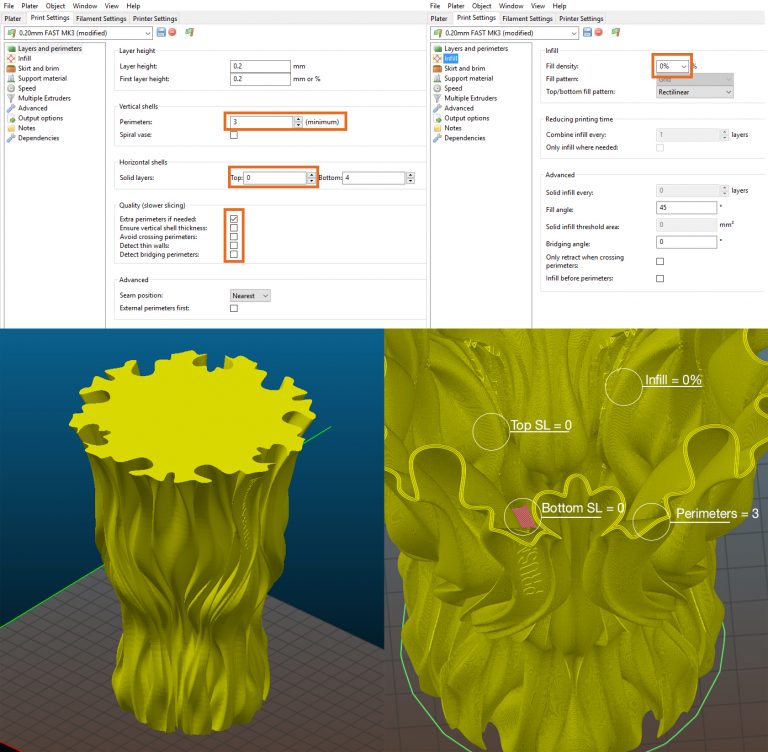Click the Fill angle field showing 45
This screenshot has width=768, height=752.
pyautogui.click(x=686, y=208)
